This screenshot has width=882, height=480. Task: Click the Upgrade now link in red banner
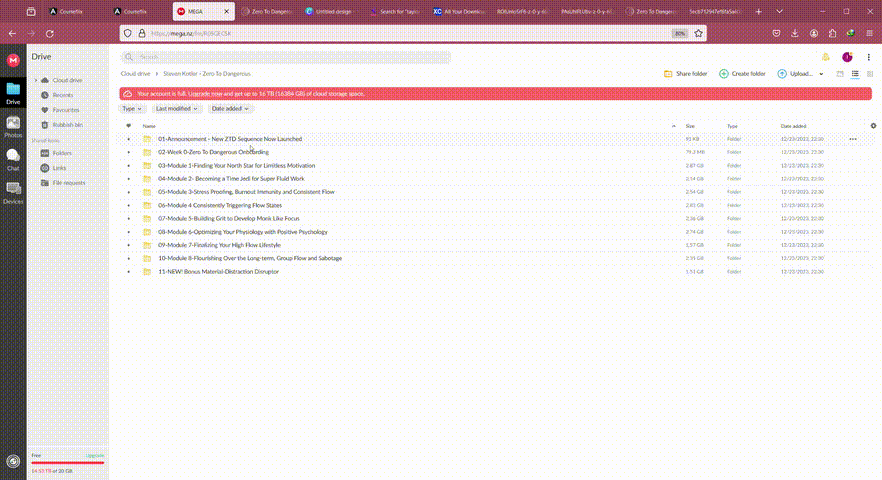tap(205, 94)
